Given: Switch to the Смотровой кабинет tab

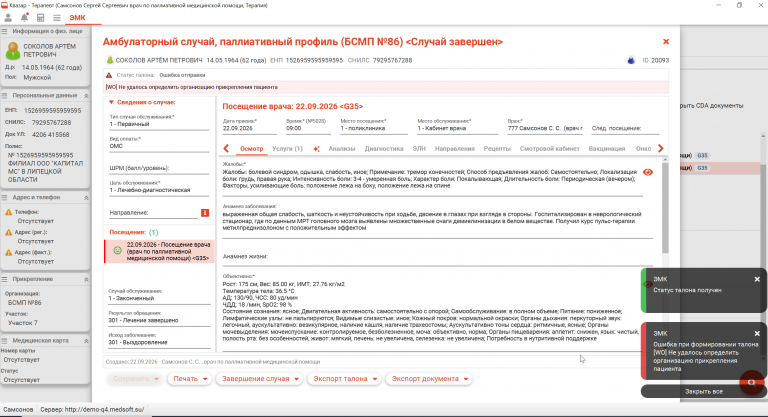Looking at the screenshot, I should [x=550, y=148].
